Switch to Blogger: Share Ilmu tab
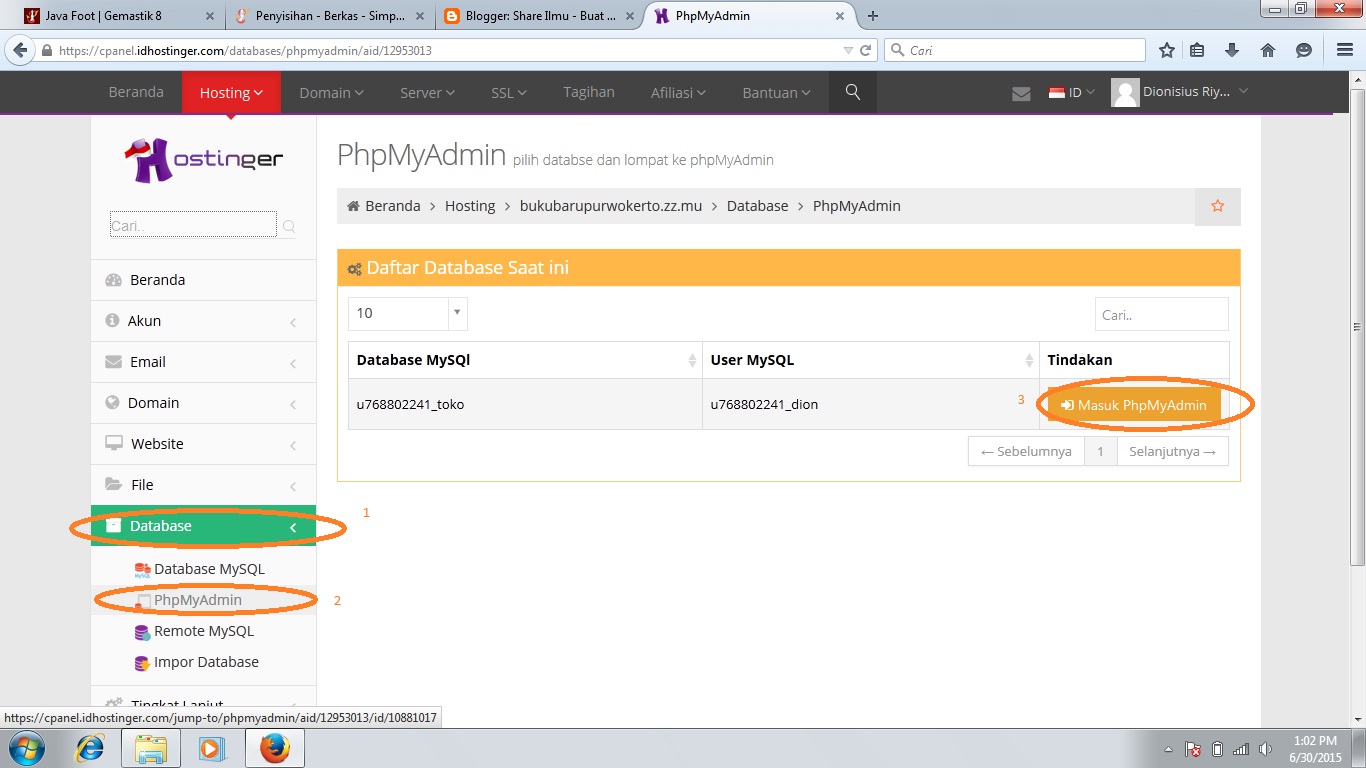The height and width of the screenshot is (768, 1366). (x=540, y=16)
